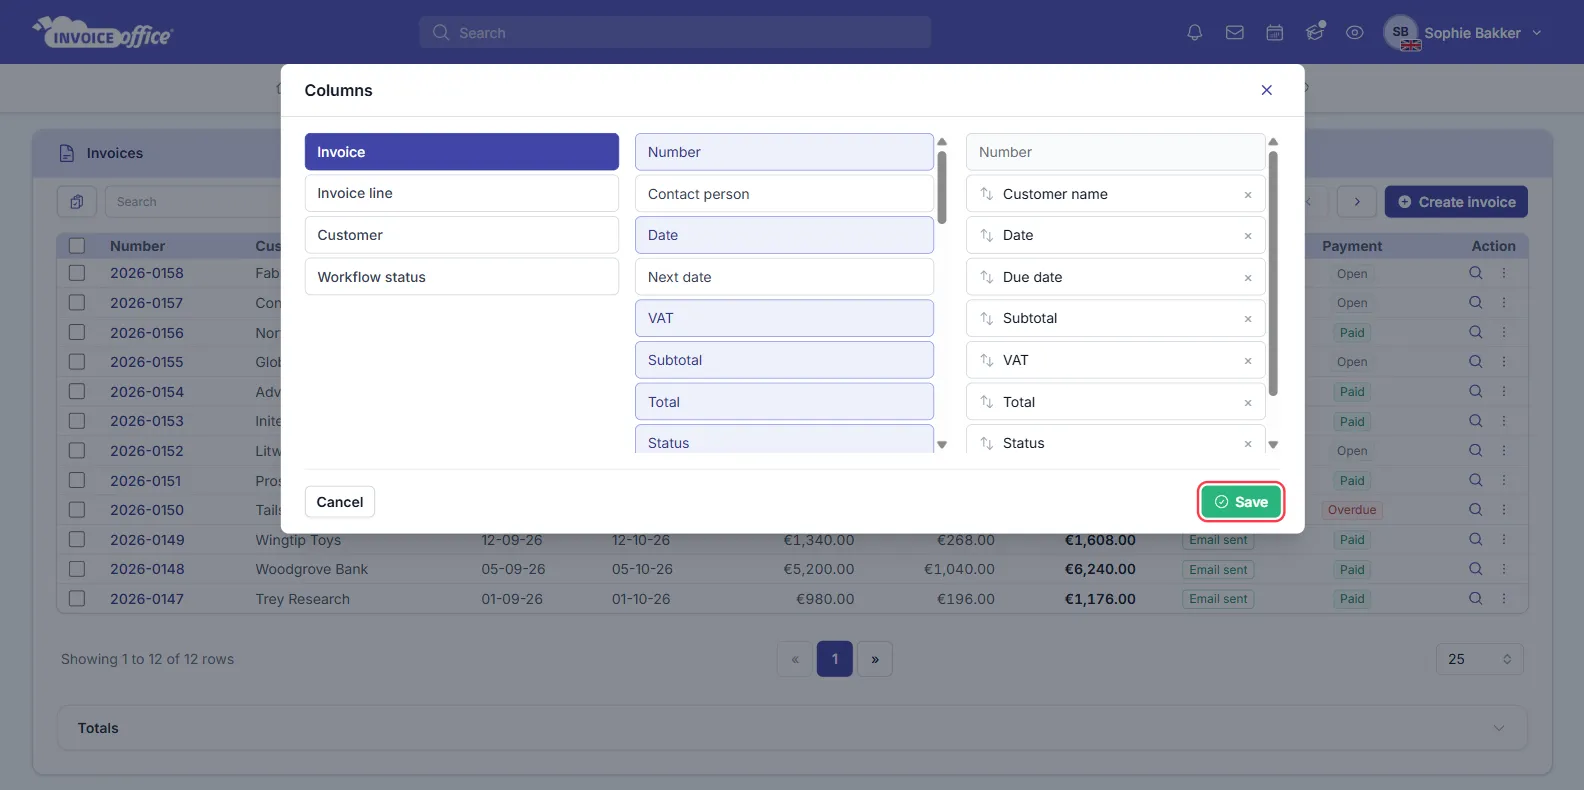Screen dimensions: 1584x790
Task: Add the Next date column
Action: click(784, 277)
